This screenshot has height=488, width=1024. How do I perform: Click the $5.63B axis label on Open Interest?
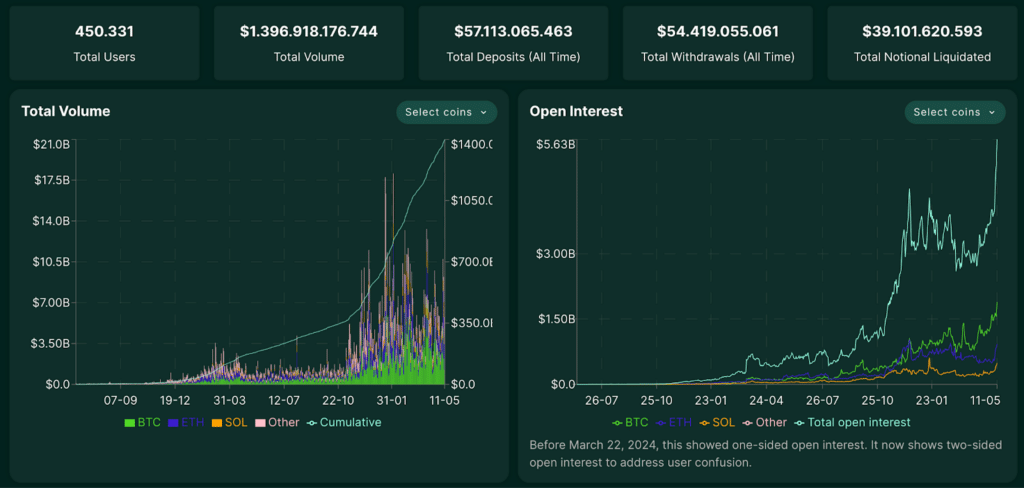[x=555, y=144]
